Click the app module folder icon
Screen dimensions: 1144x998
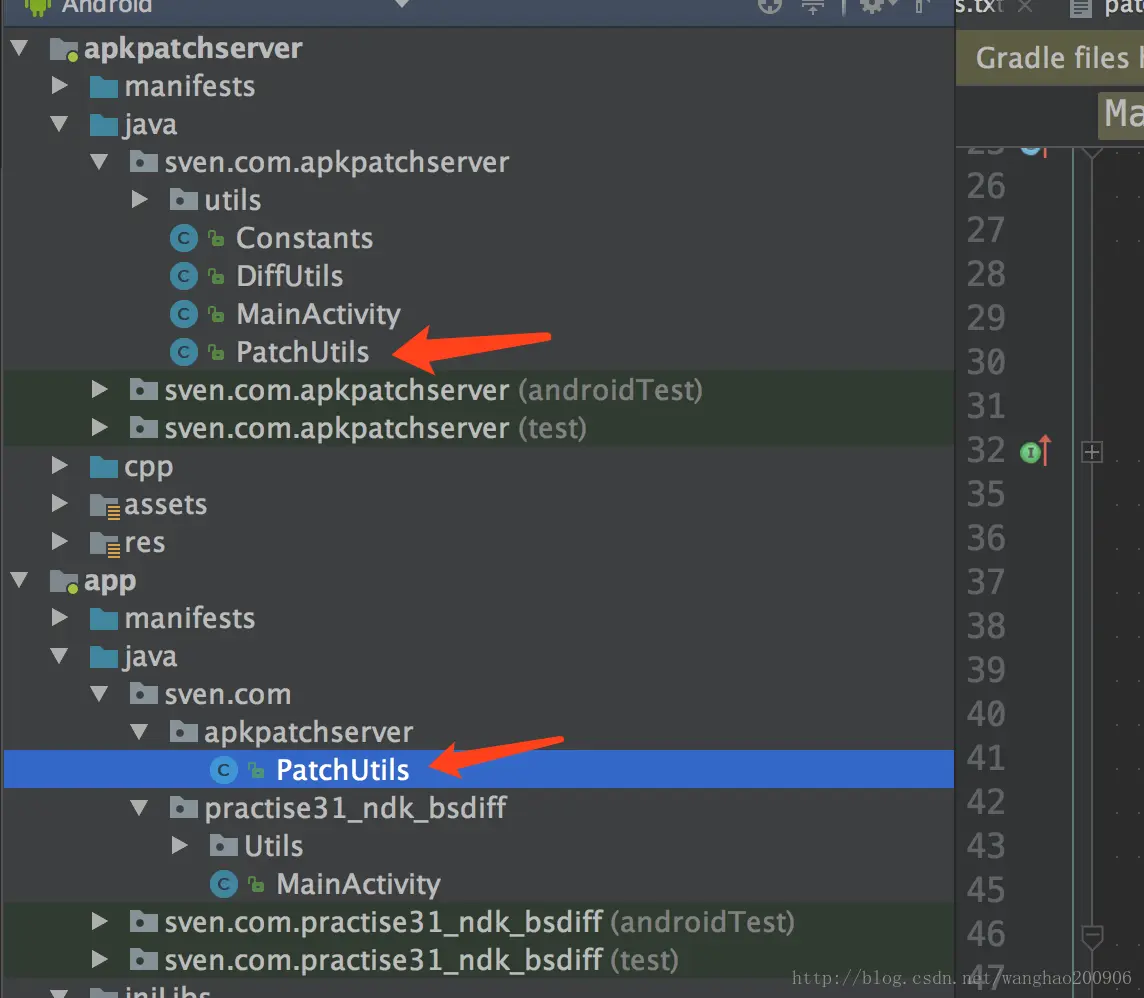point(63,581)
